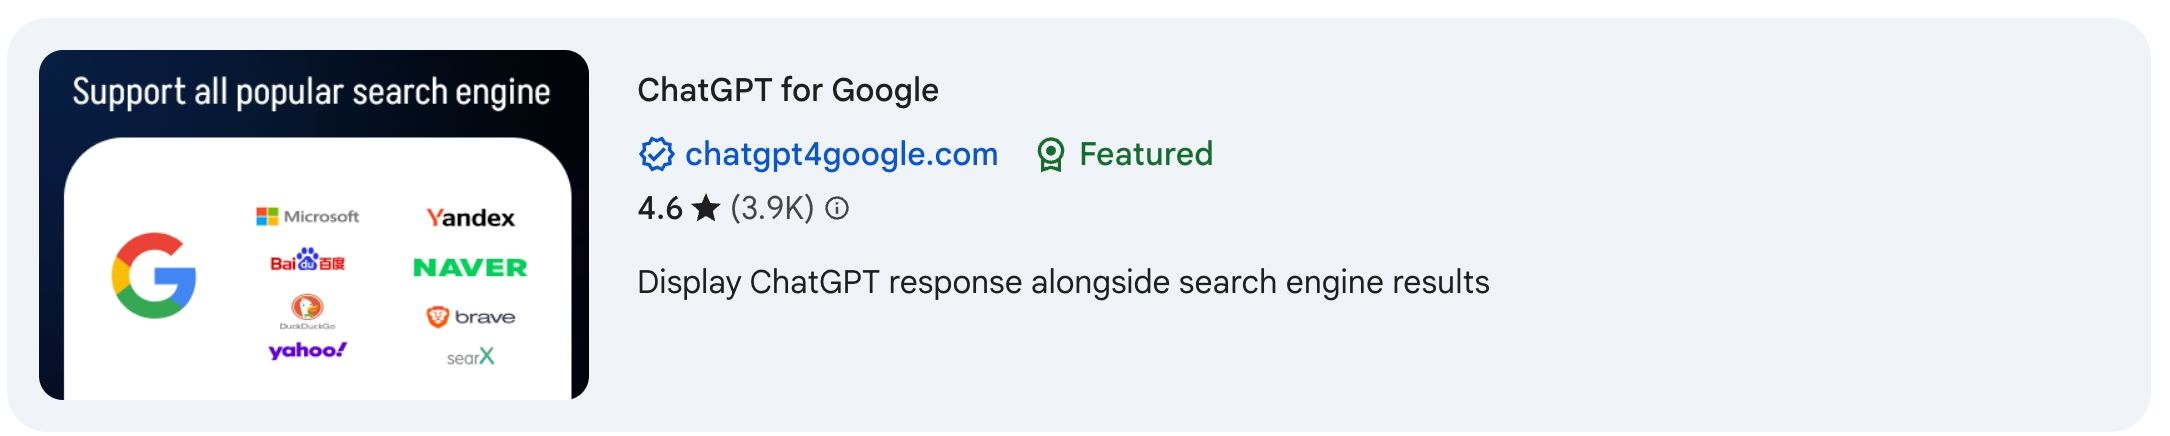This screenshot has width=2170, height=436.
Task: Visit the chatgpt4google.com publisher link
Action: tap(841, 154)
